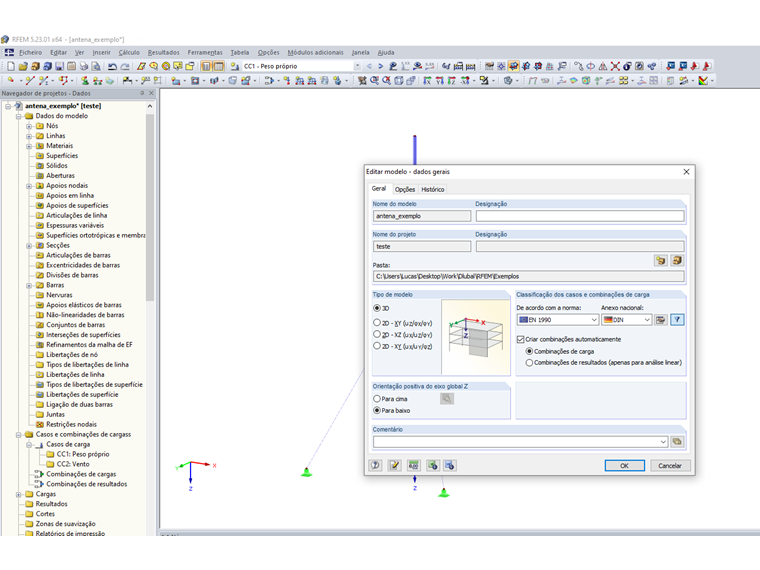Click next load case arrow
This screenshot has height=570, width=760.
click(380, 66)
